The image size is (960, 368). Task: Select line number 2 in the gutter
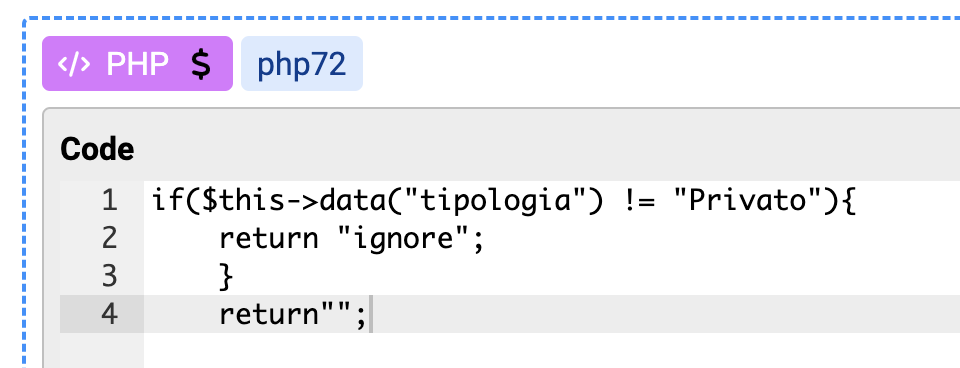click(x=109, y=238)
